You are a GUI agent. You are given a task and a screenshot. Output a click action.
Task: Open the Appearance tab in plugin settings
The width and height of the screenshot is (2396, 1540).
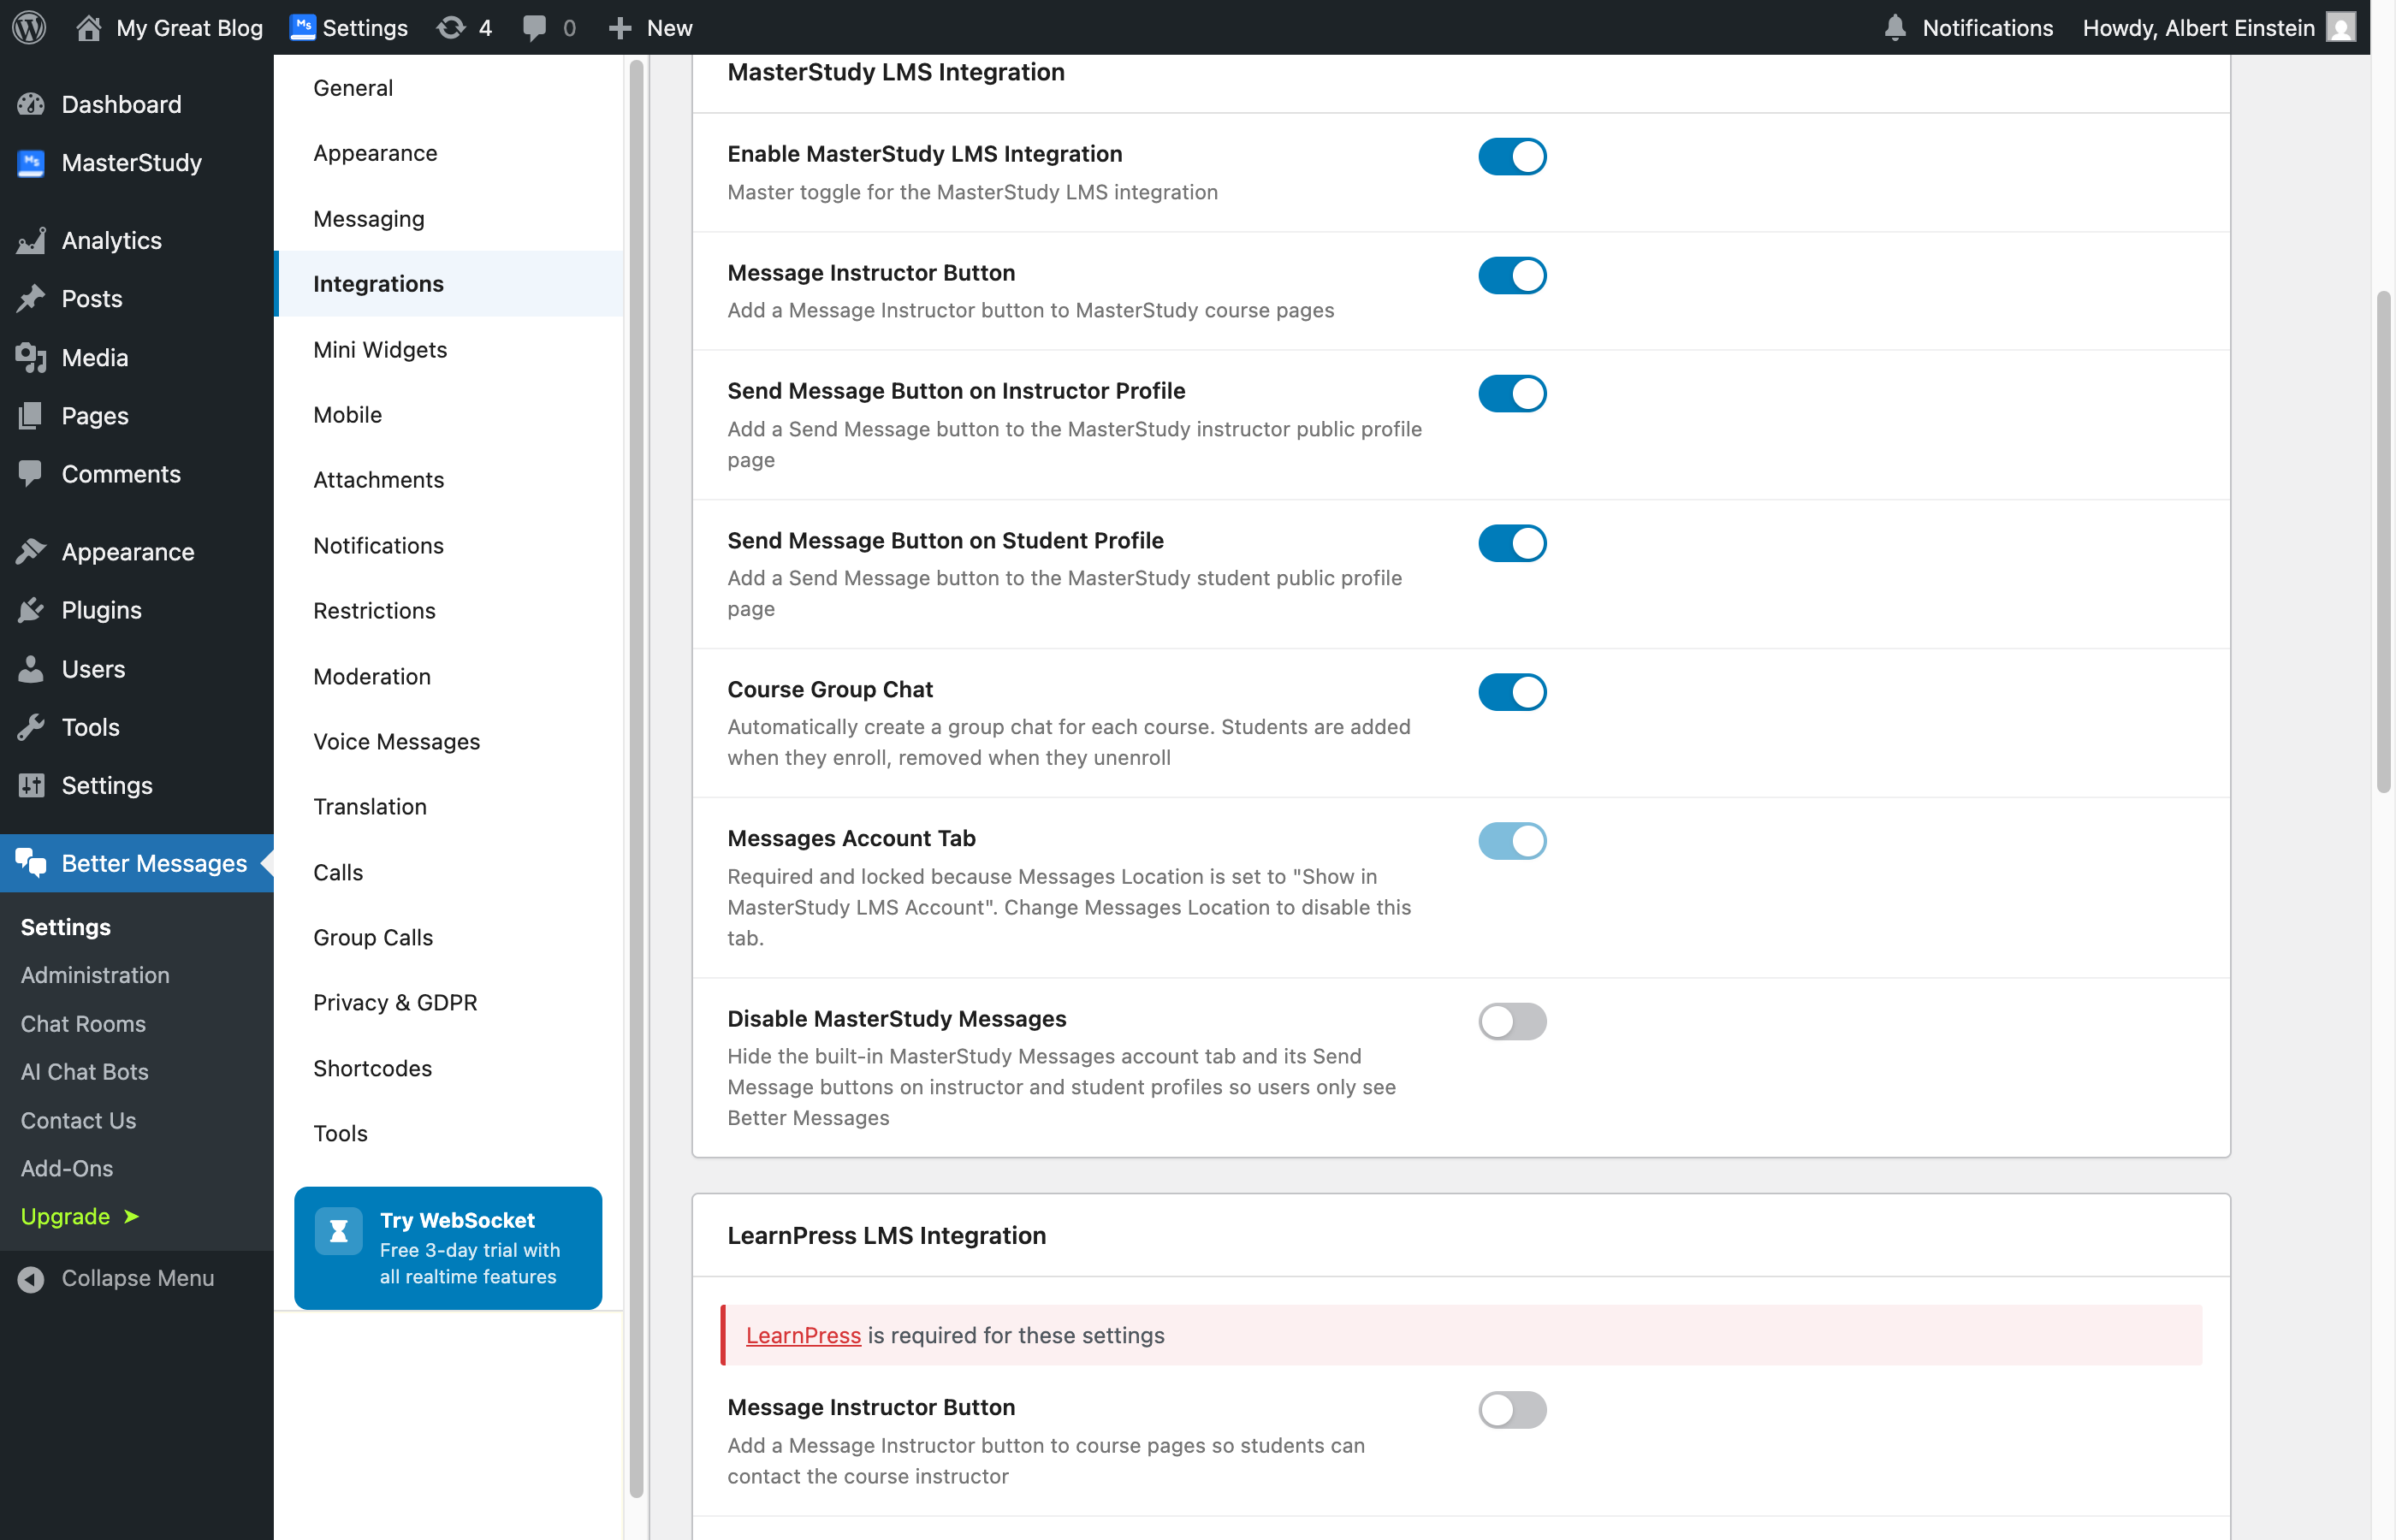coord(449,153)
